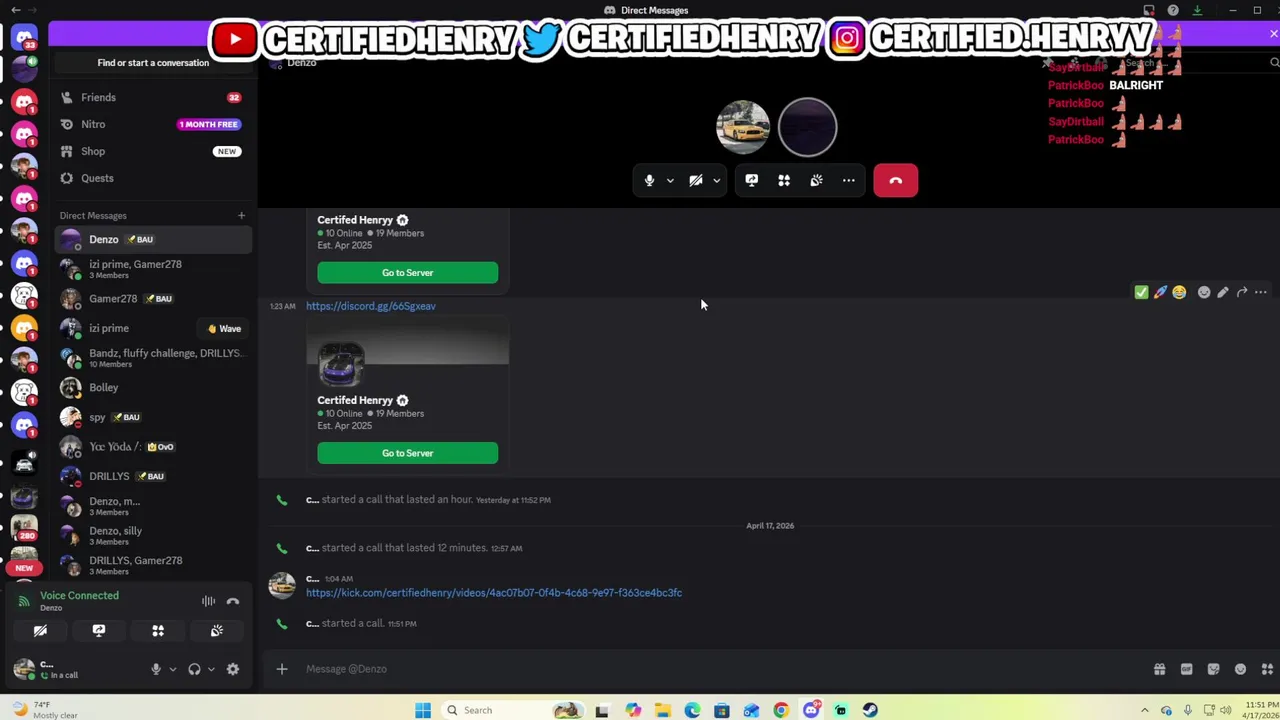This screenshot has height=720, width=1280.
Task: Open emoji picker in message bar
Action: (1240, 669)
